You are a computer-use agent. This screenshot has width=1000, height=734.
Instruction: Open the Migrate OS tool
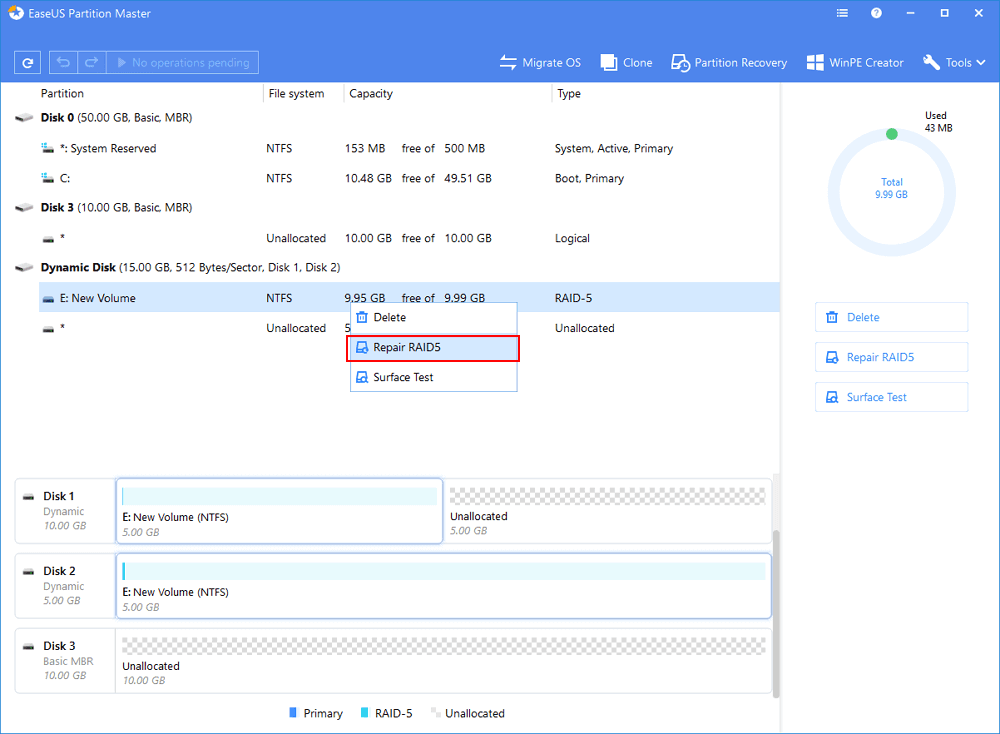tap(540, 62)
